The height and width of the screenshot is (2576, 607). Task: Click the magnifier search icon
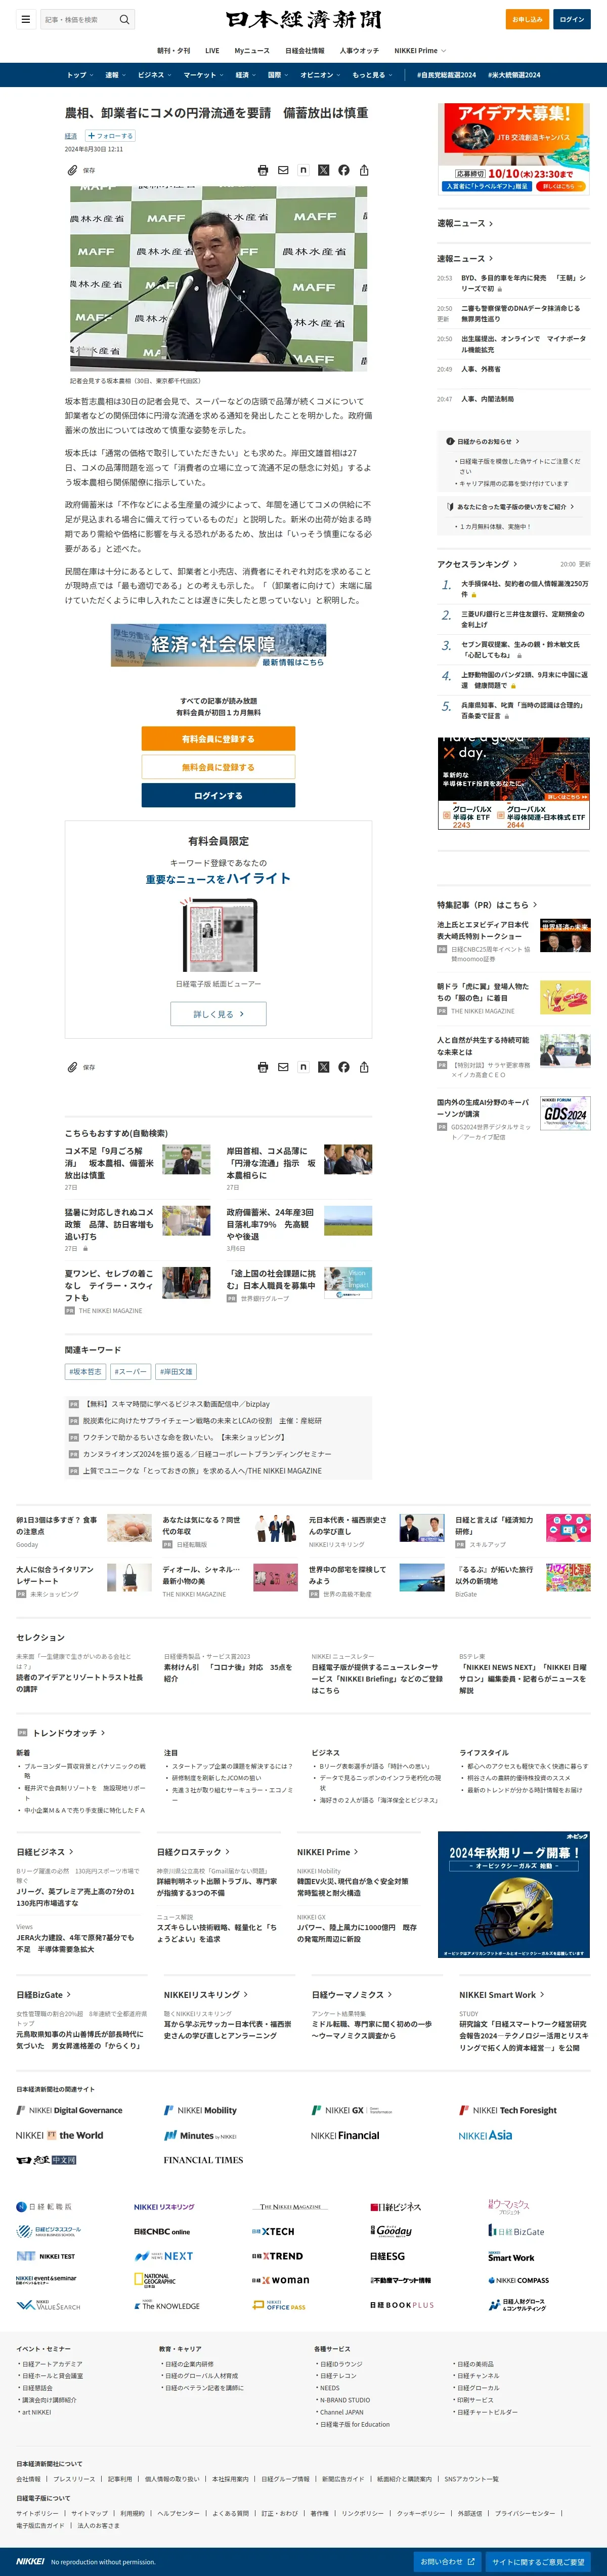click(x=124, y=19)
